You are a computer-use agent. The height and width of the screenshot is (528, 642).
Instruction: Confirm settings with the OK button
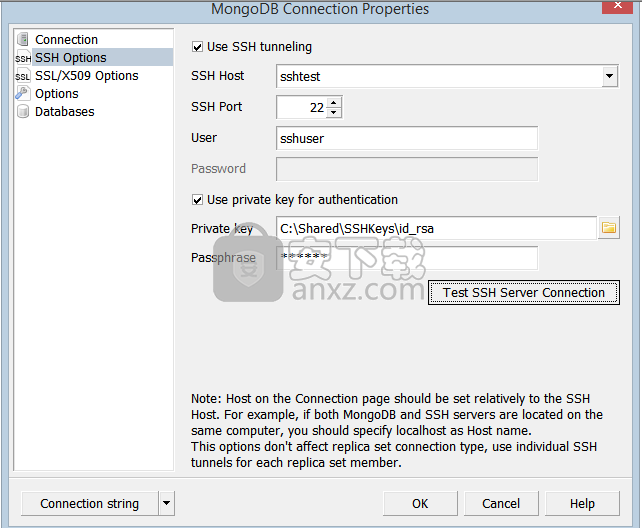coord(420,504)
